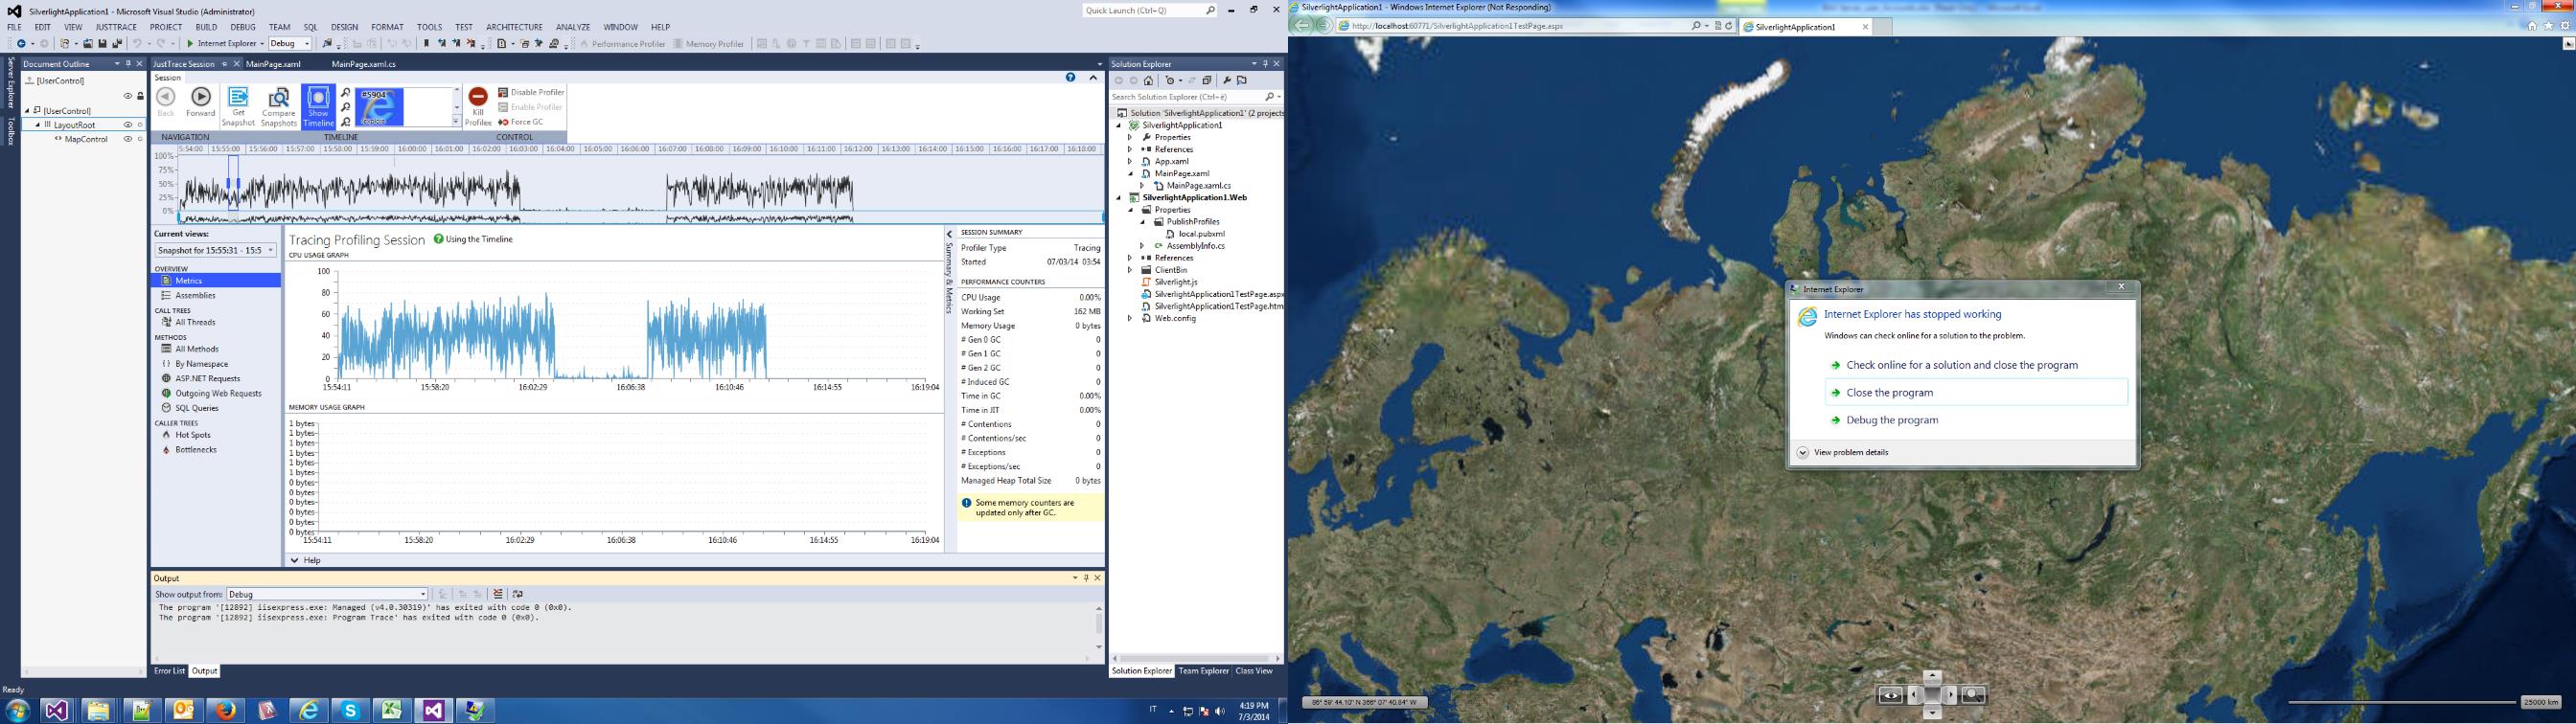Image resolution: width=2576 pixels, height=724 pixels.
Task: Toggle visibility eye for MapControl
Action: click(x=127, y=139)
